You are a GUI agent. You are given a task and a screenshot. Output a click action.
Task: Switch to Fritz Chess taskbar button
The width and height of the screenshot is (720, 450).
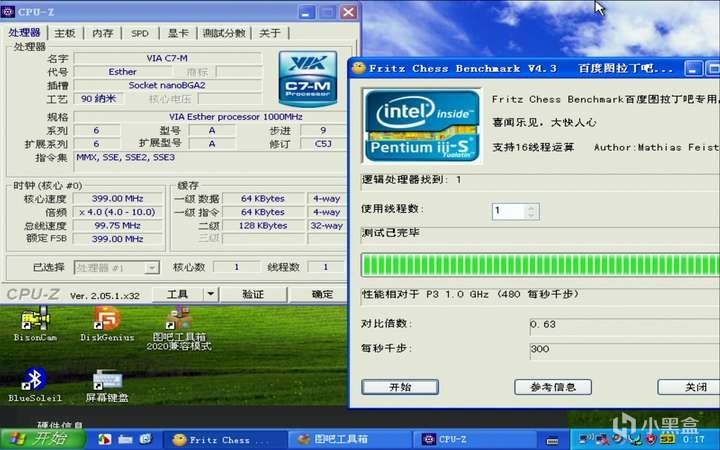(225, 439)
